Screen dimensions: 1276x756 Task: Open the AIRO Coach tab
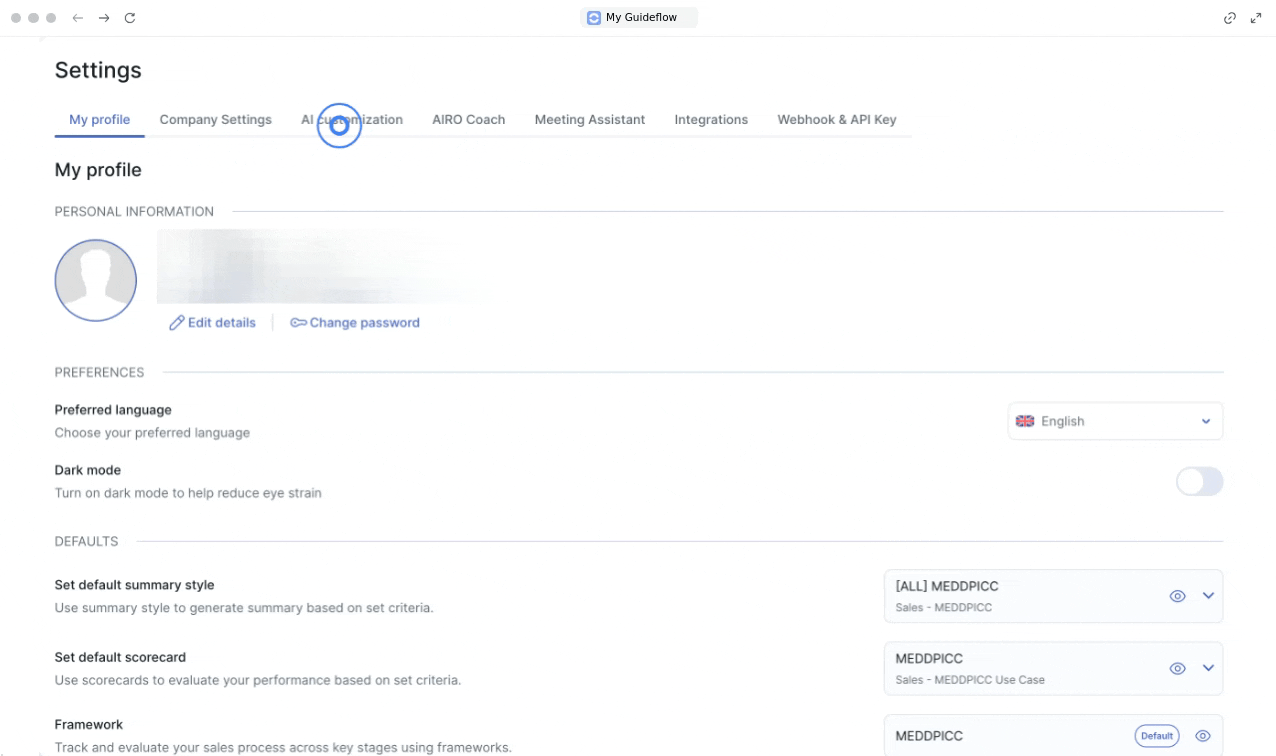pyautogui.click(x=468, y=119)
